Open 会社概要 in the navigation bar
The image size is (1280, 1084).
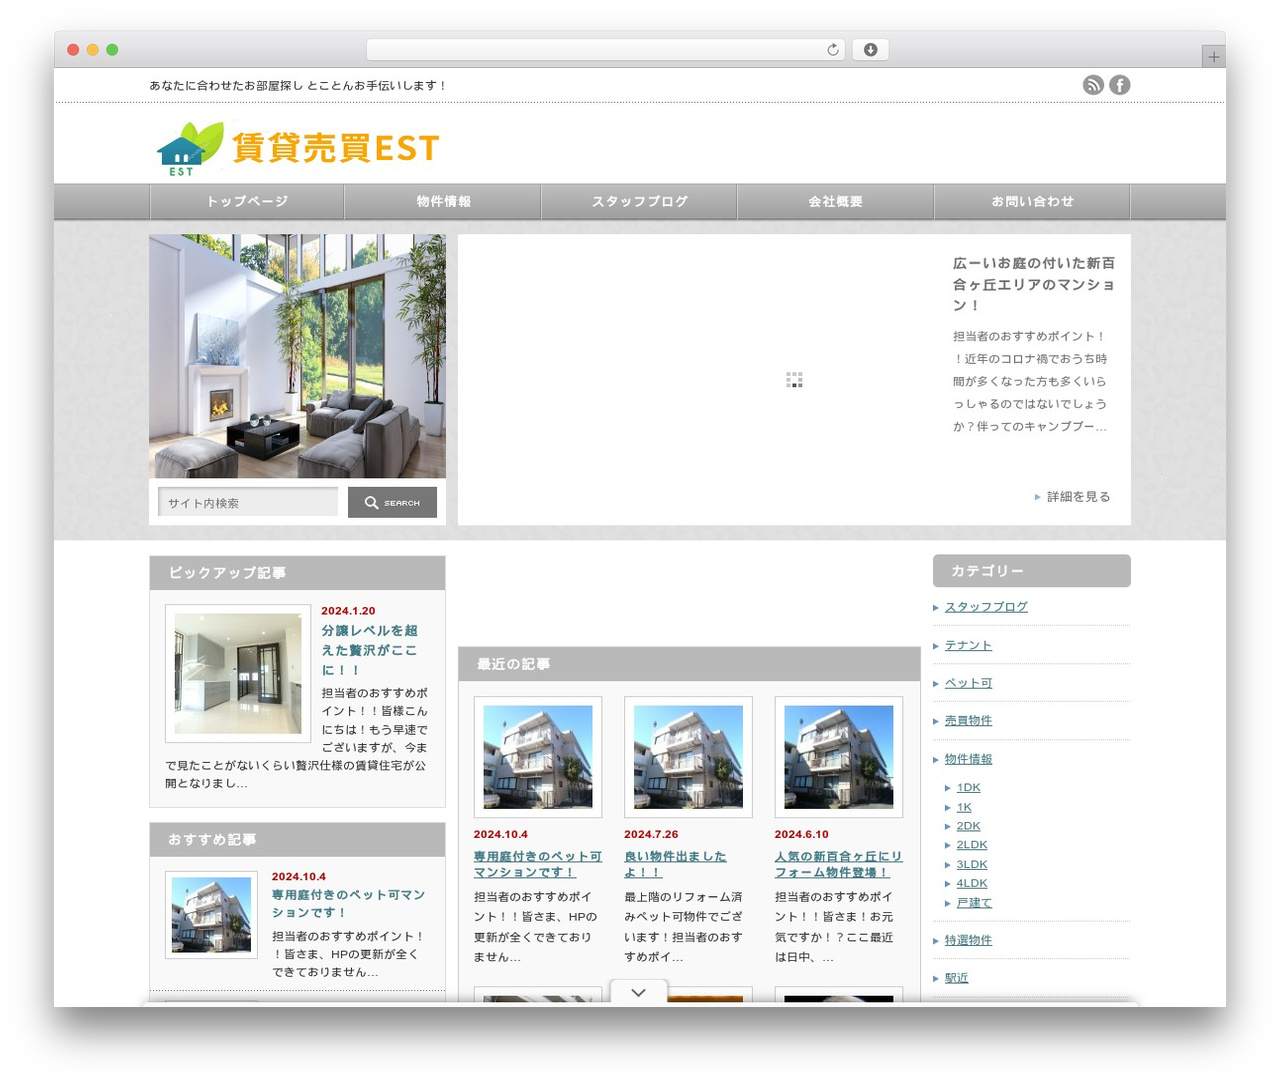(836, 202)
